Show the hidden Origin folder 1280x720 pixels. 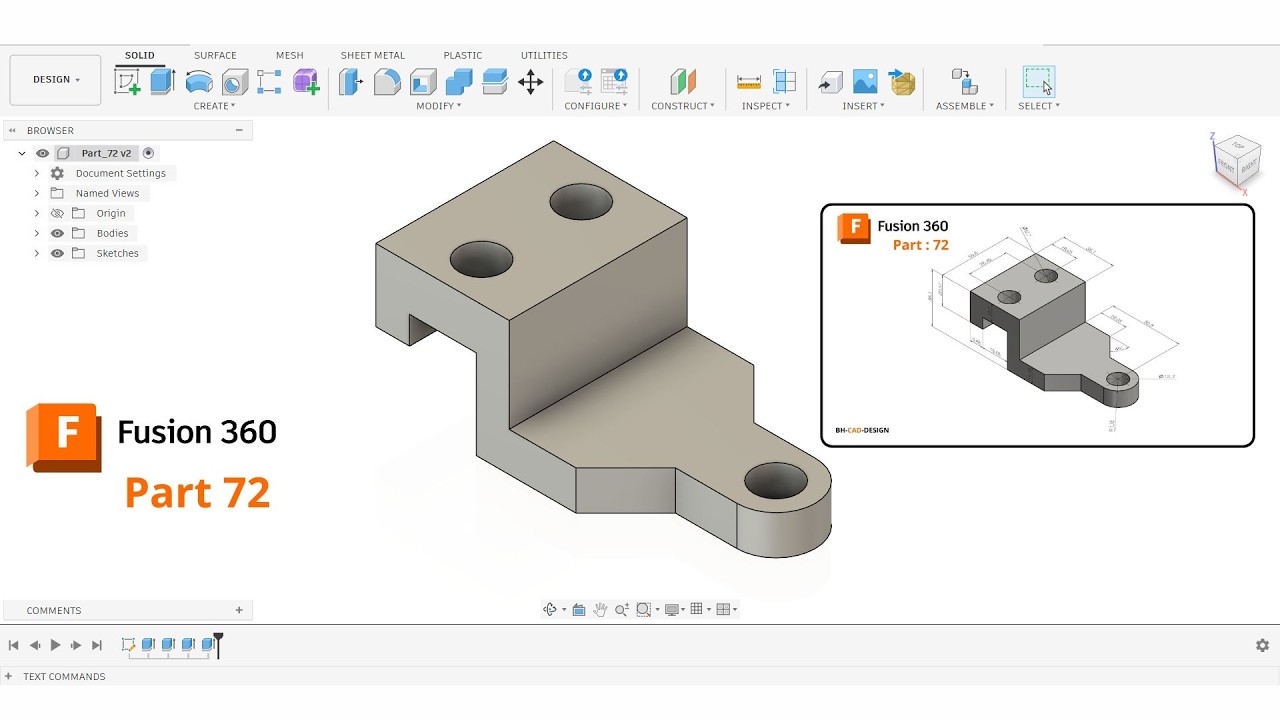coord(57,213)
